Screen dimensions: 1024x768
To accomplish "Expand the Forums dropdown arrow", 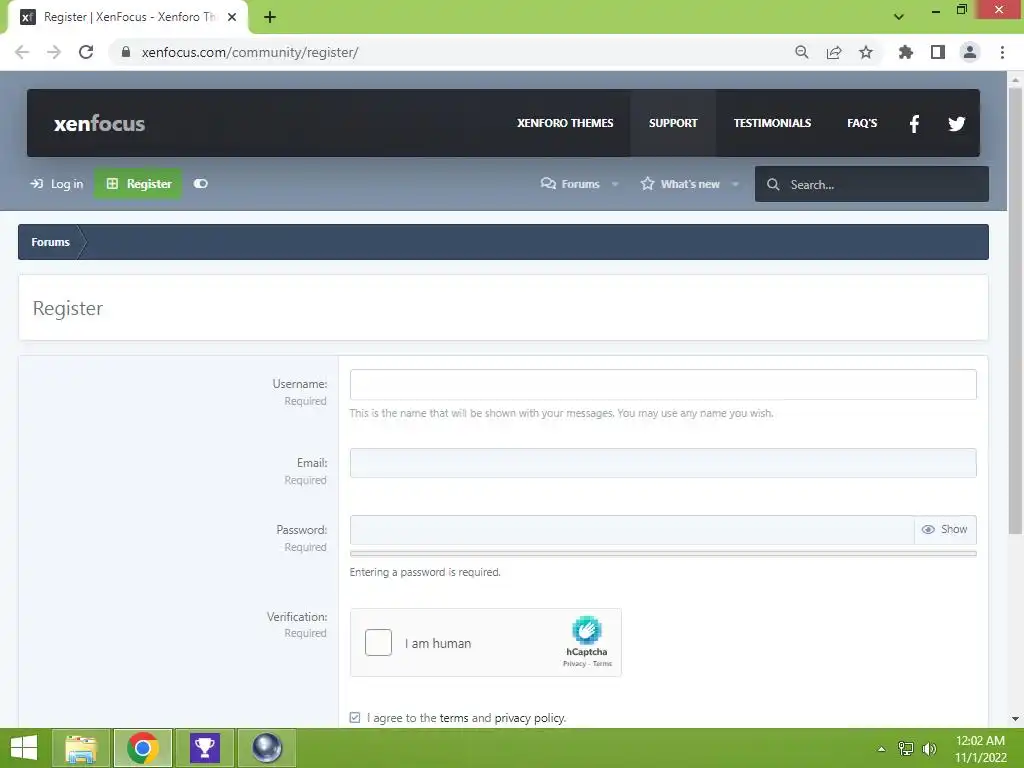I will coord(615,184).
